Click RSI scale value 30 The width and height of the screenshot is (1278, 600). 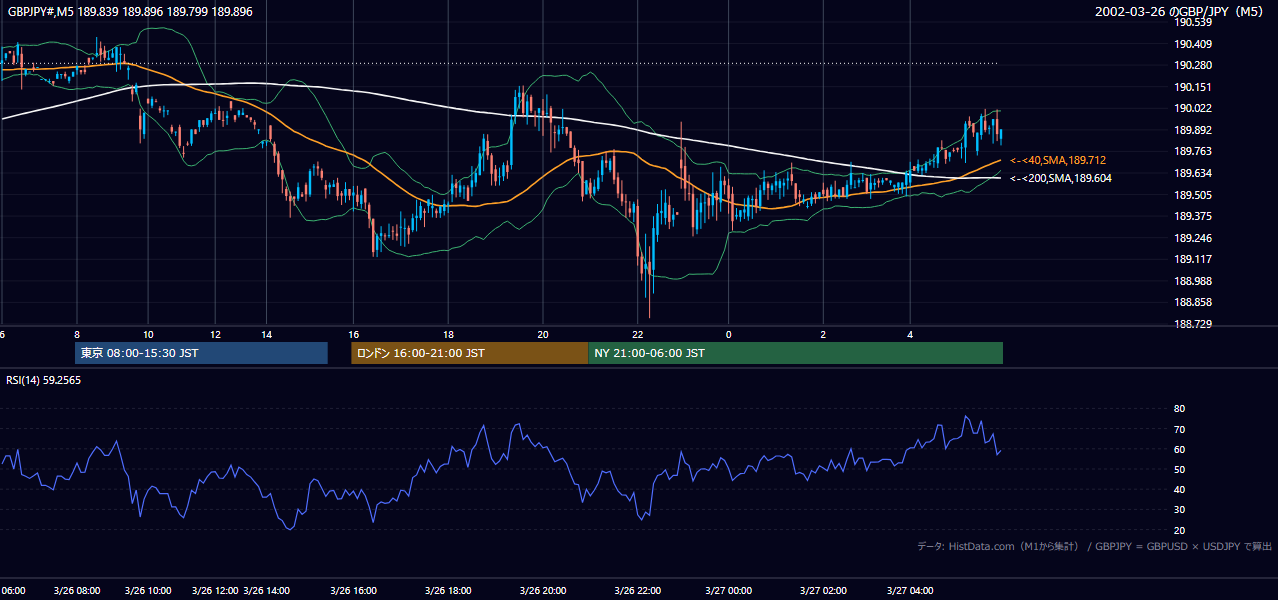coord(1179,510)
